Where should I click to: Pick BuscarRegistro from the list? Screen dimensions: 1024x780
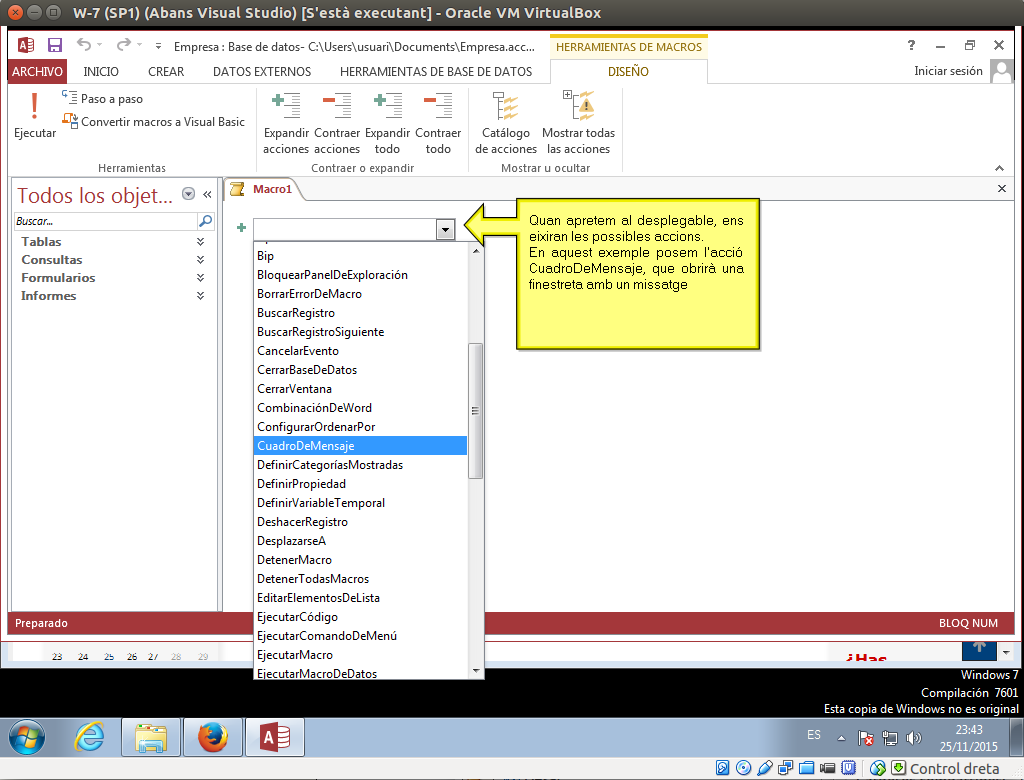pos(360,312)
